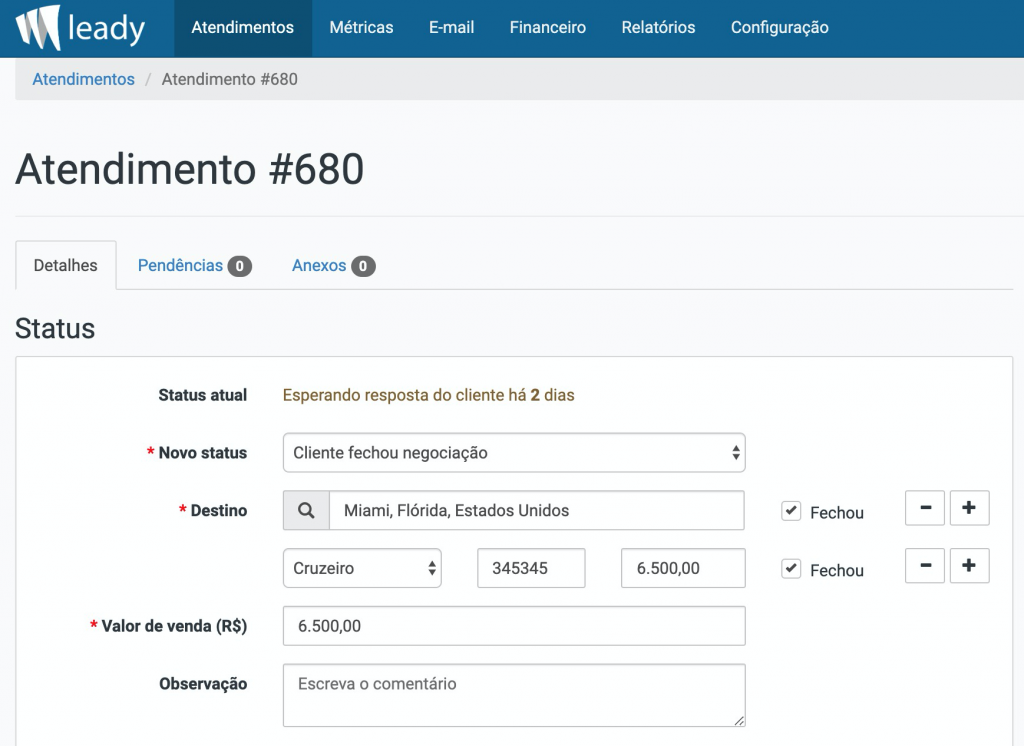Add a destination row with plus in Miami row
This screenshot has height=746, width=1024.
point(969,508)
